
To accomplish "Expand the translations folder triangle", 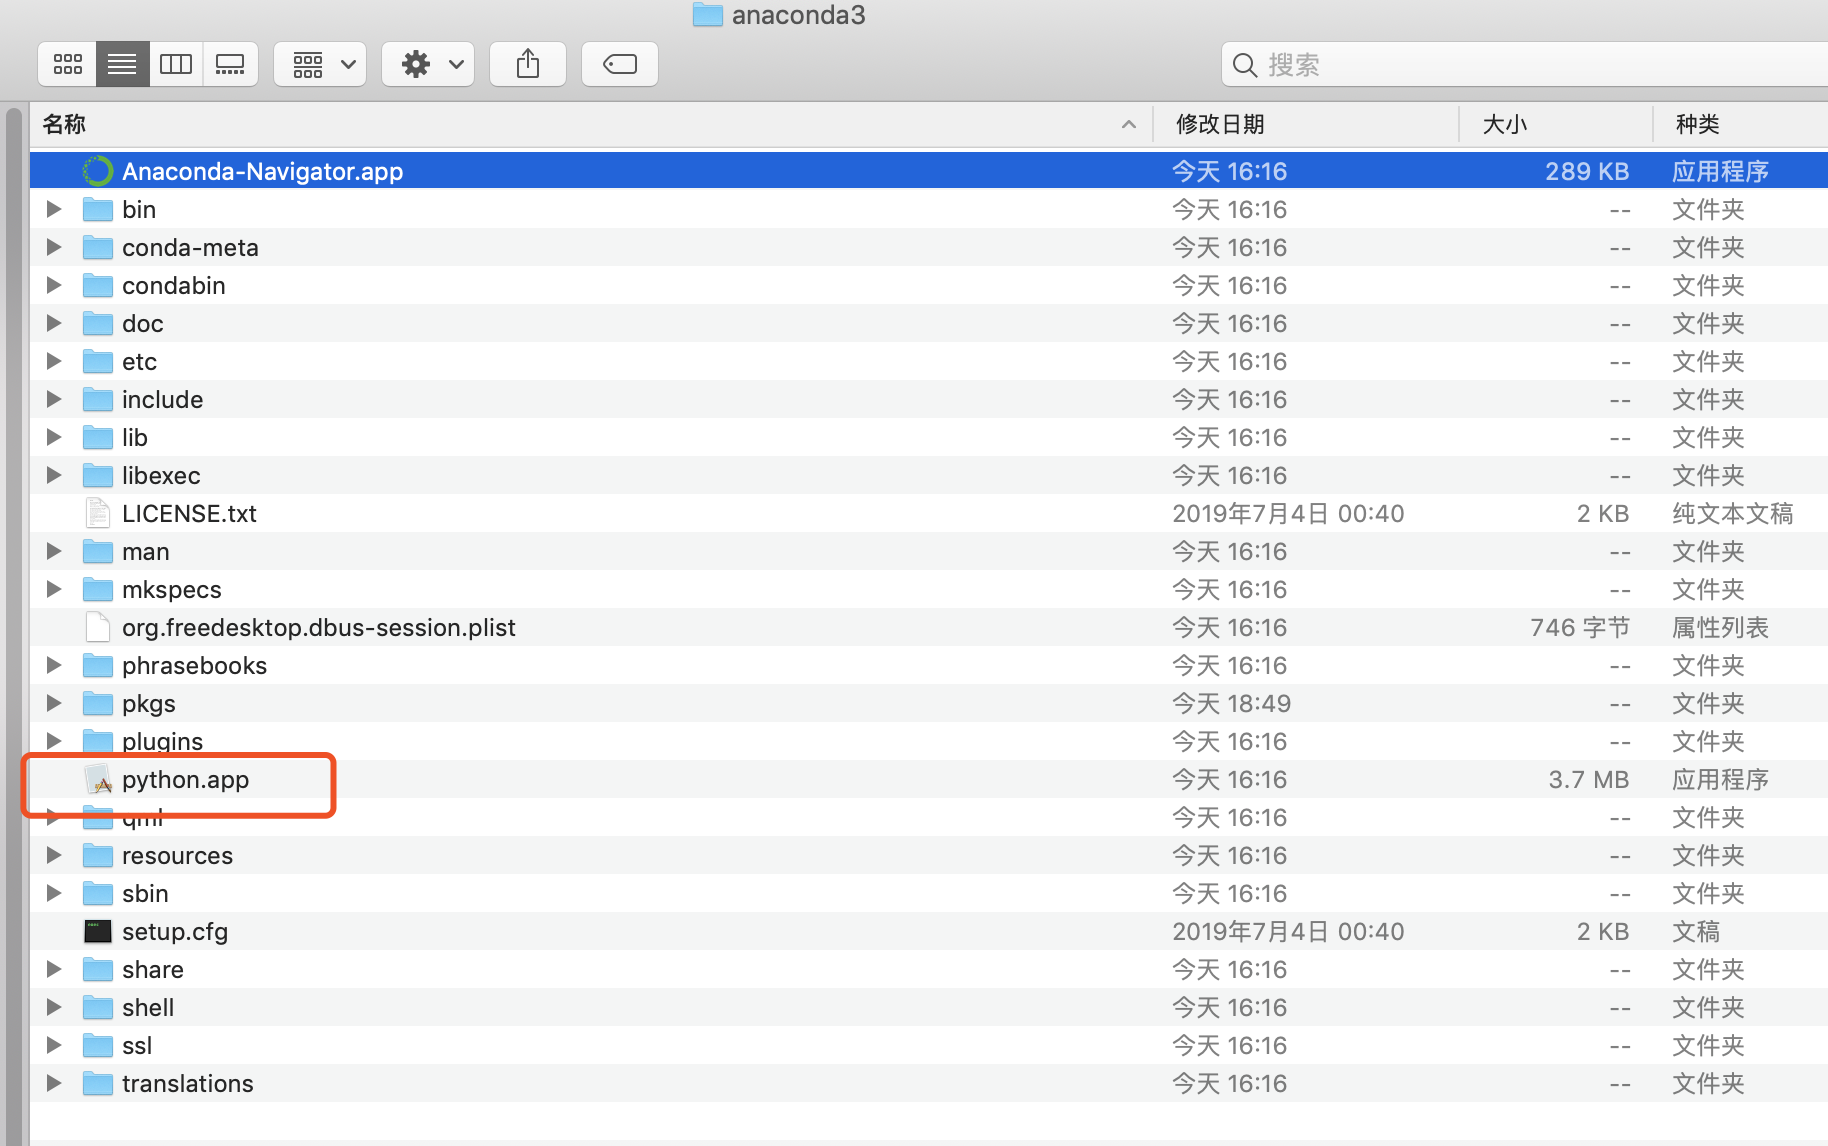I will coord(54,1083).
